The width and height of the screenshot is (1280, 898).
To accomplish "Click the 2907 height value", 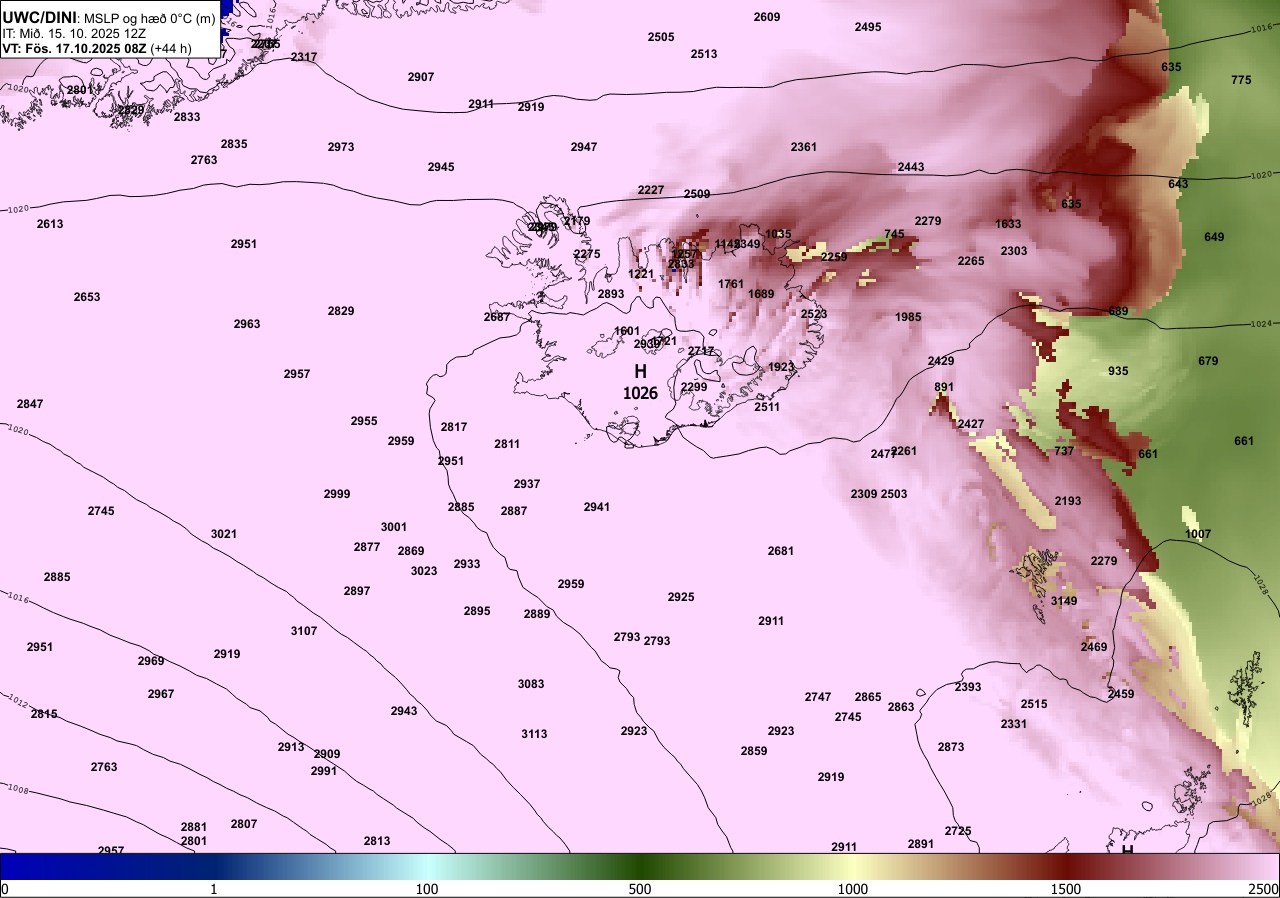I will click(x=421, y=77).
